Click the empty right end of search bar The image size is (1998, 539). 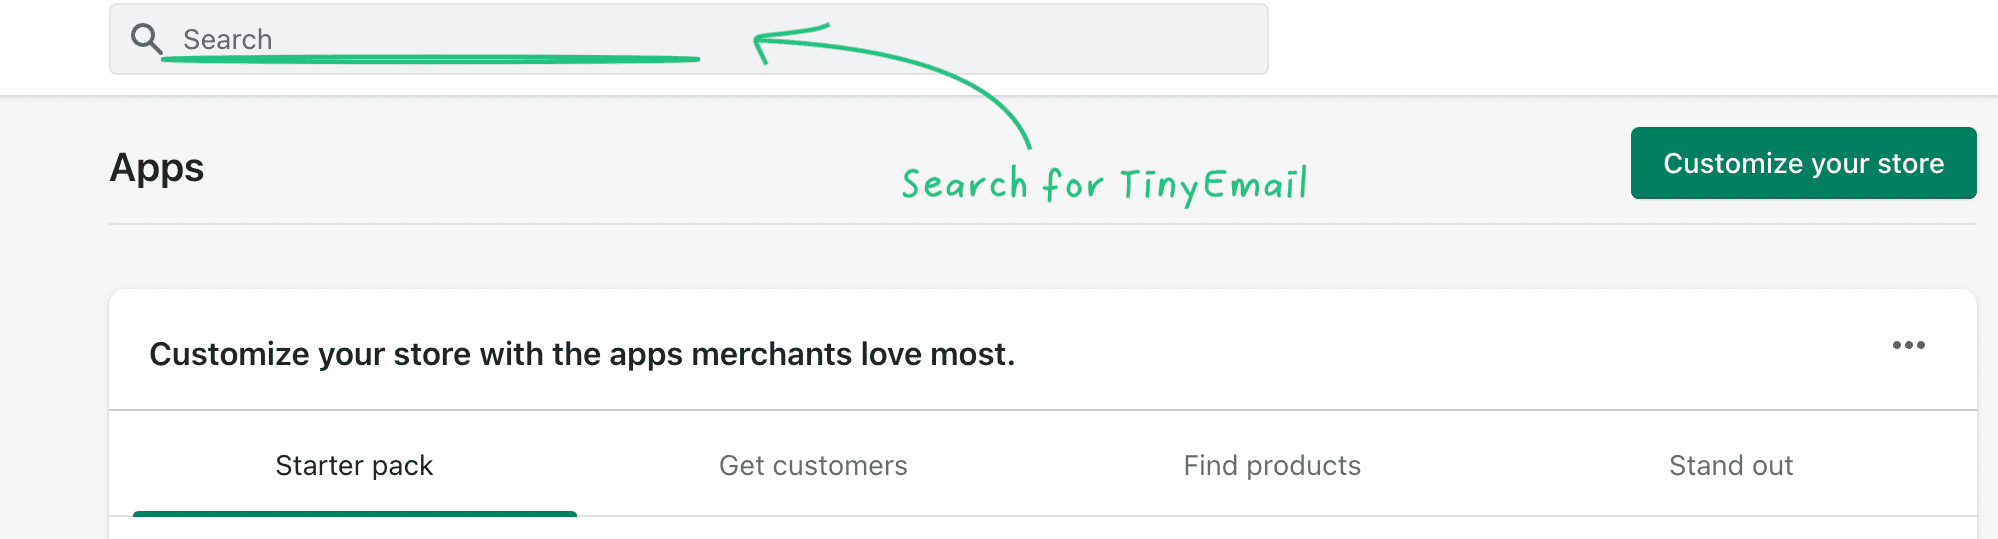[x=1150, y=39]
